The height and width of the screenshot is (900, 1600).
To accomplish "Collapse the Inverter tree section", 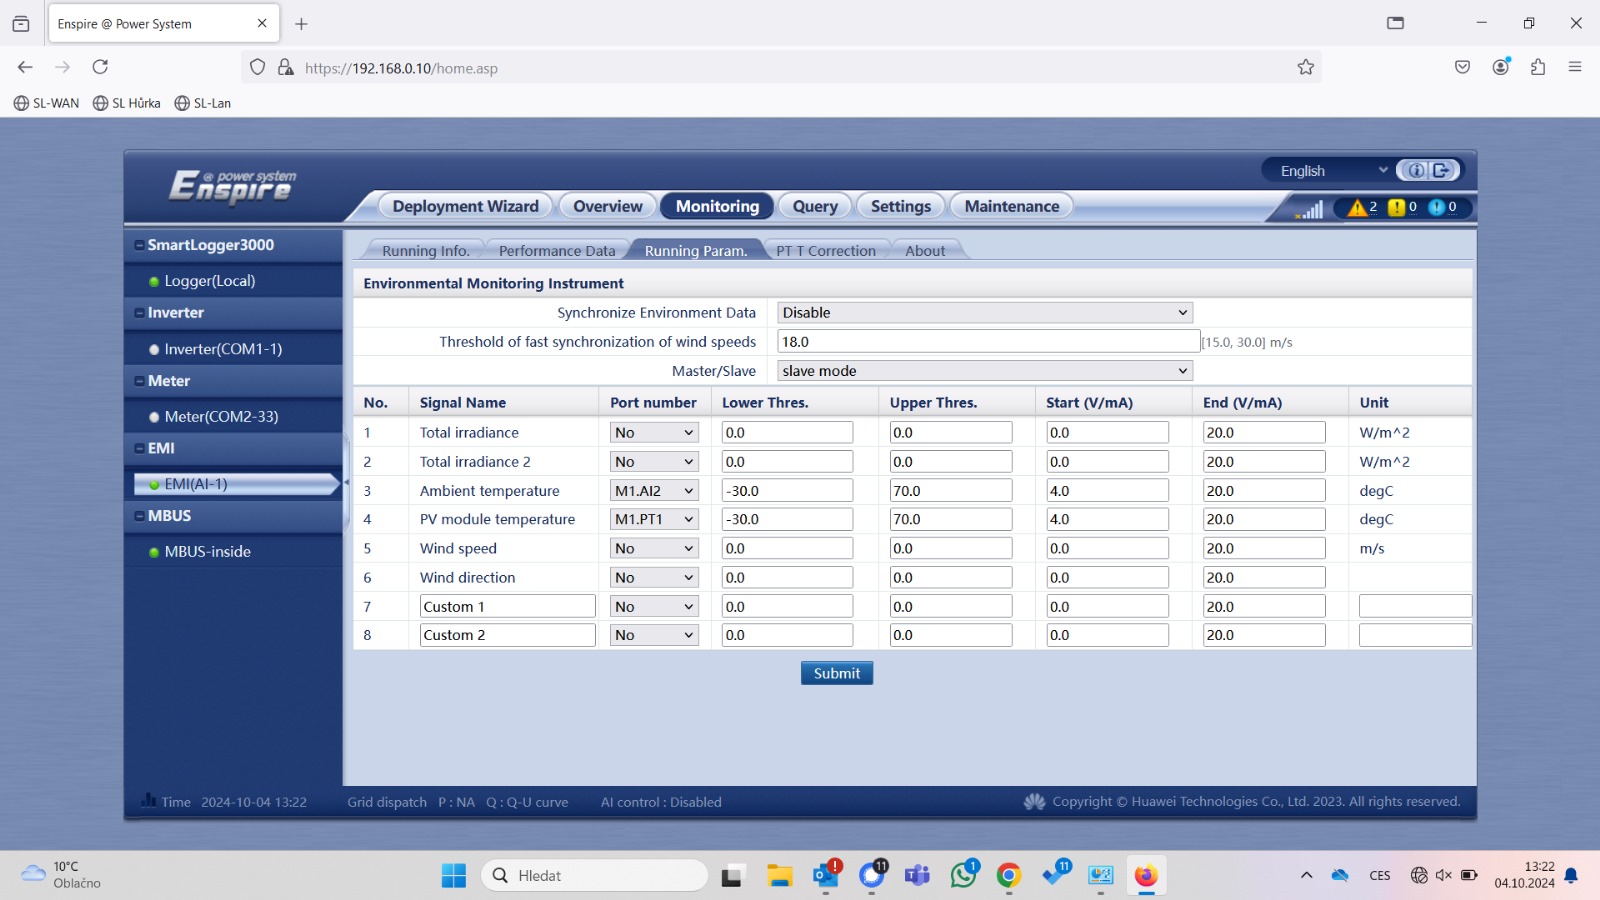I will click(x=139, y=313).
